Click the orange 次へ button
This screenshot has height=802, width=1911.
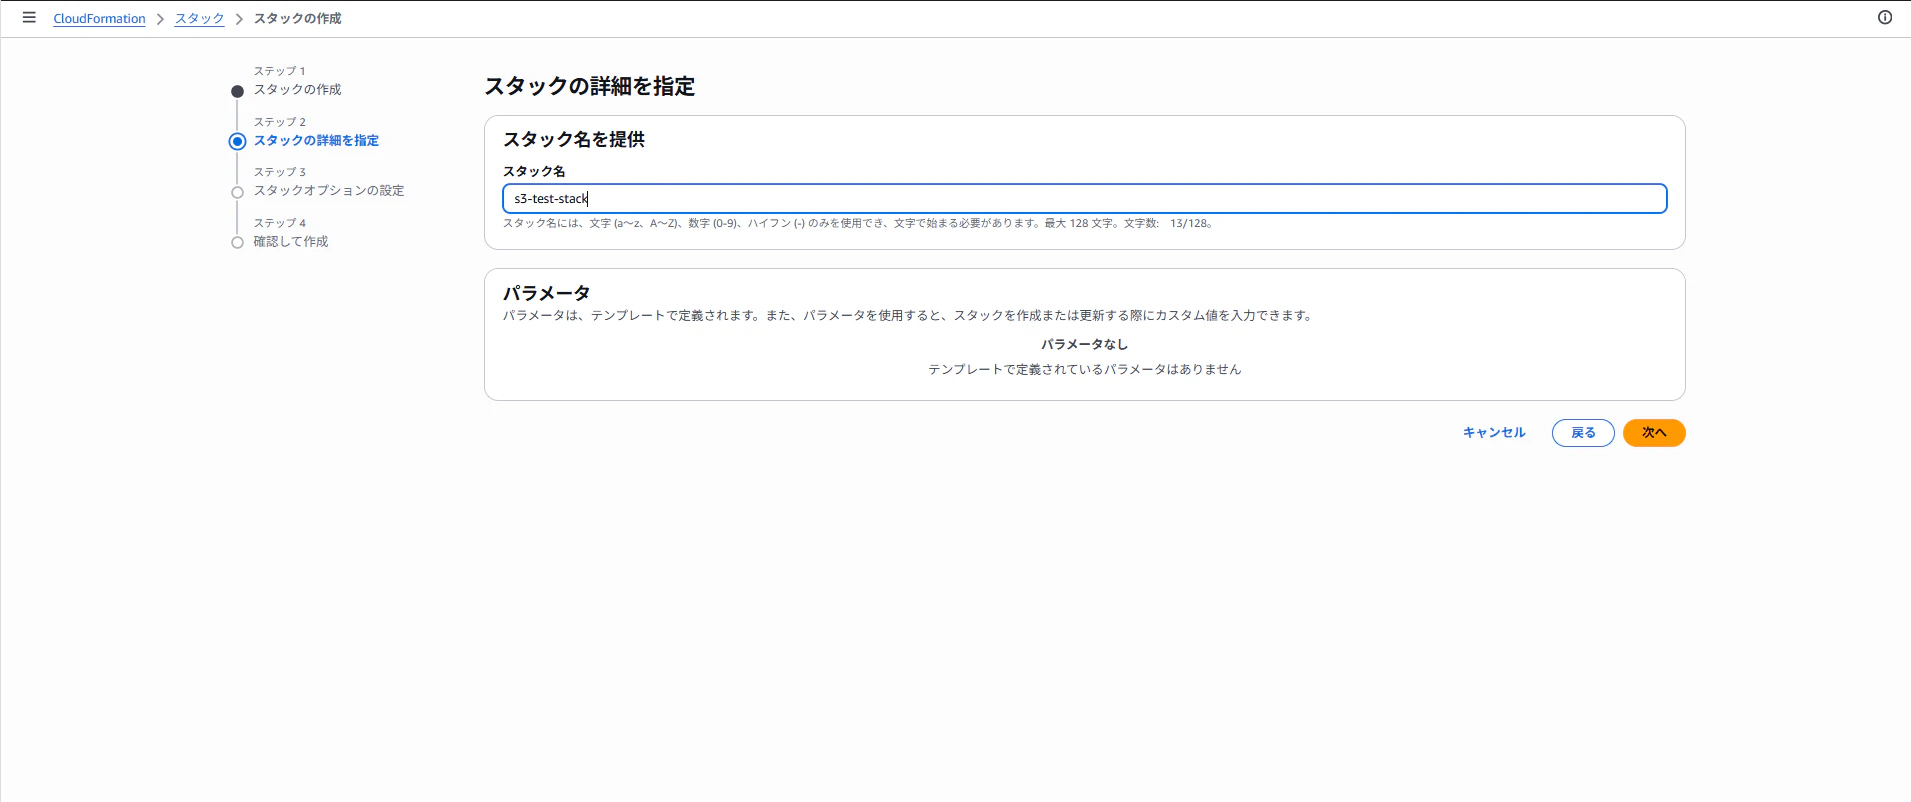(1654, 433)
